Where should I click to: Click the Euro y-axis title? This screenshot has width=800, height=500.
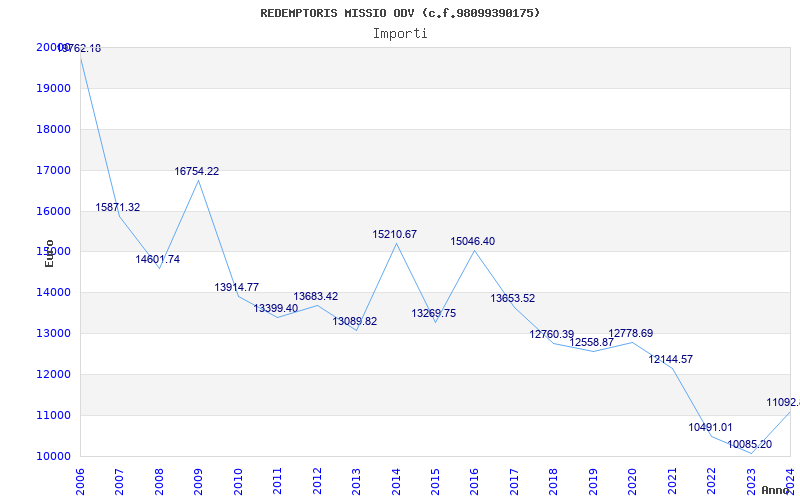[49, 253]
